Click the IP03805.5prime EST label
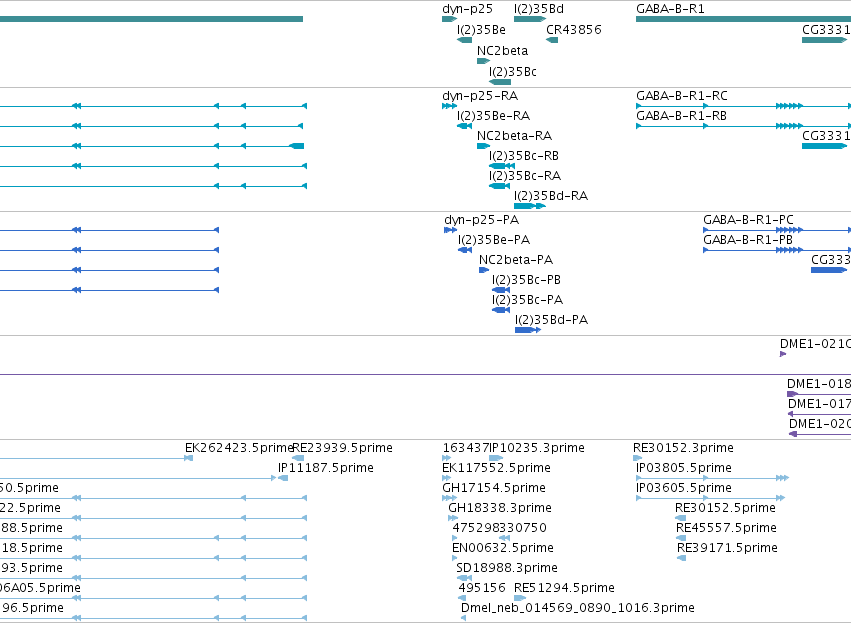The image size is (851, 623). [x=684, y=468]
